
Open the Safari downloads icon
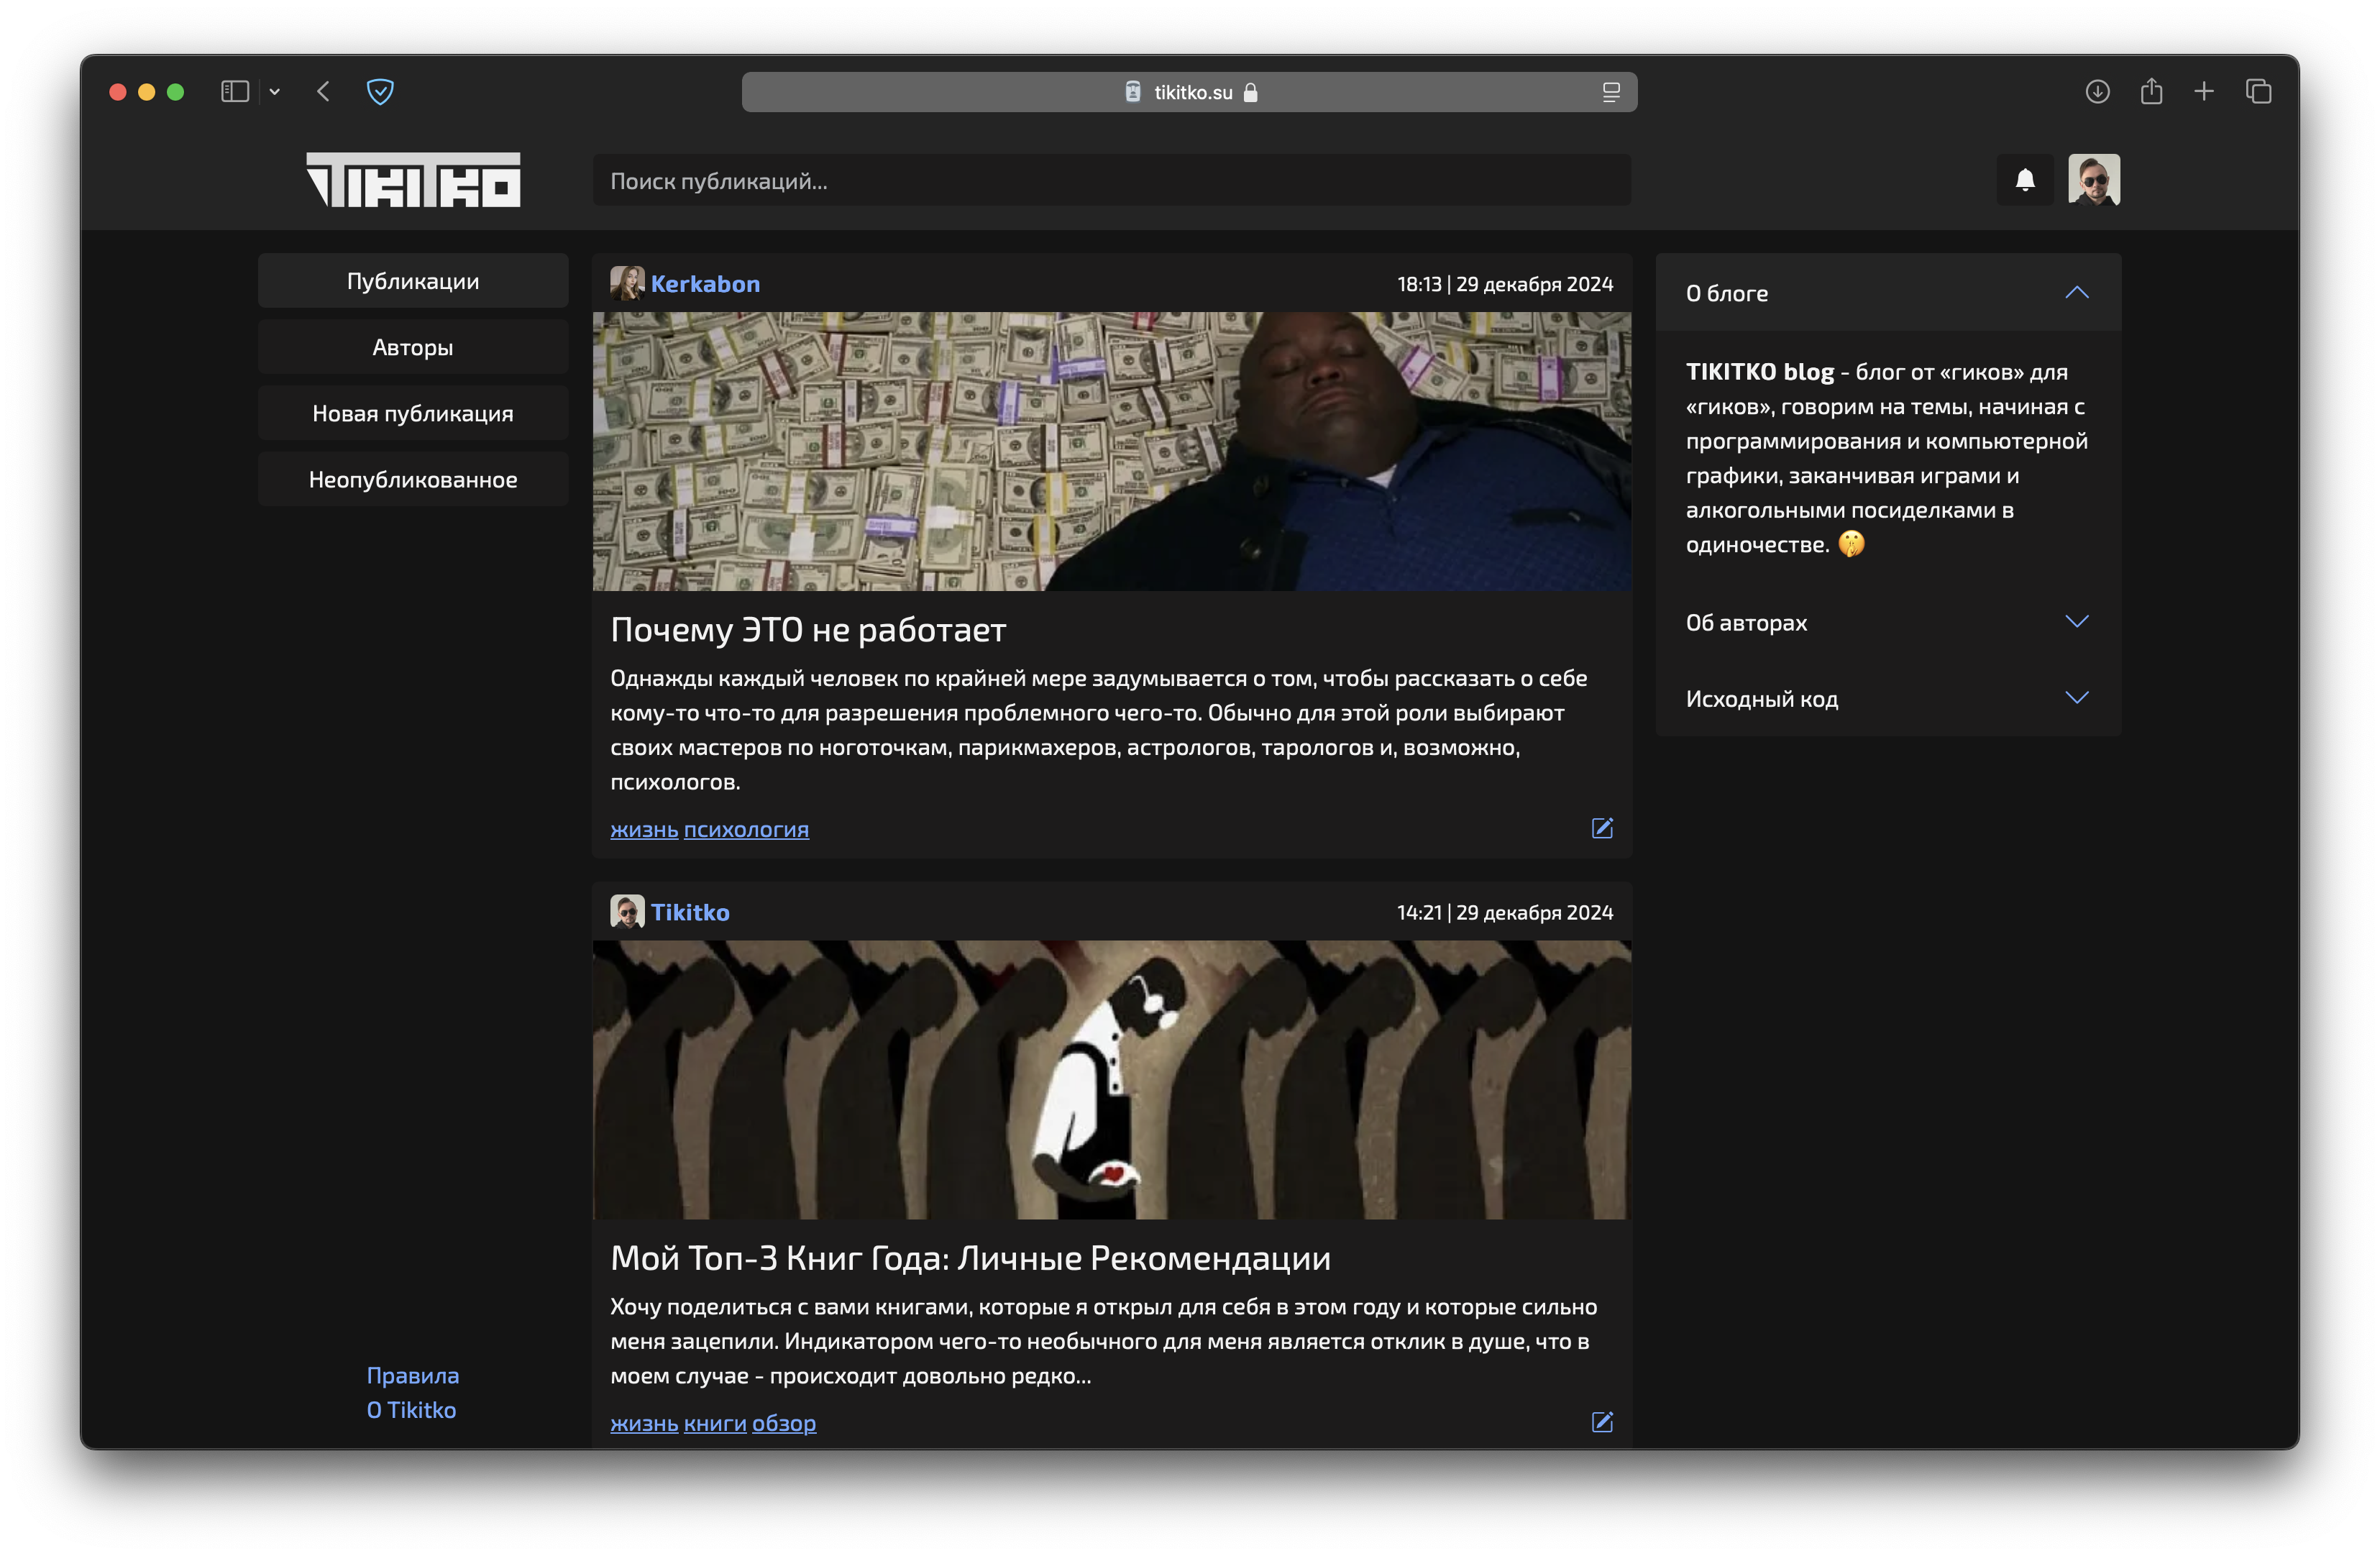click(x=2097, y=92)
